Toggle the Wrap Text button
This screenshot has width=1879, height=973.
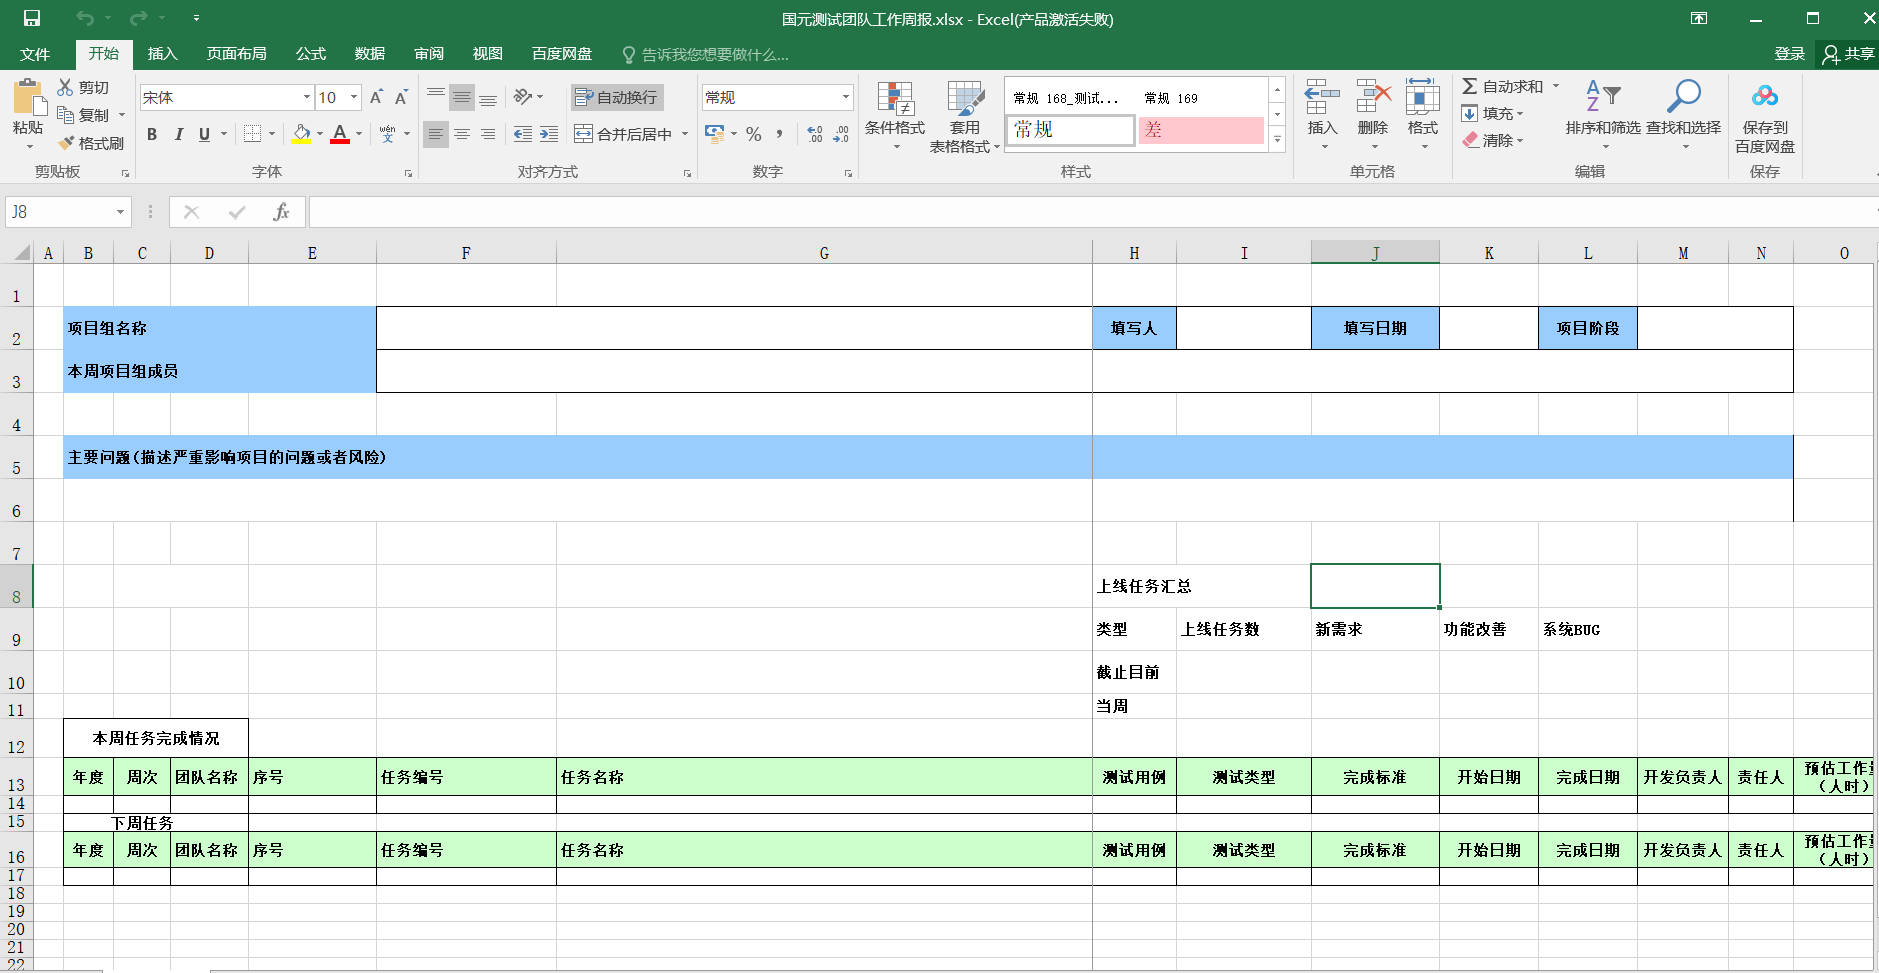[617, 97]
